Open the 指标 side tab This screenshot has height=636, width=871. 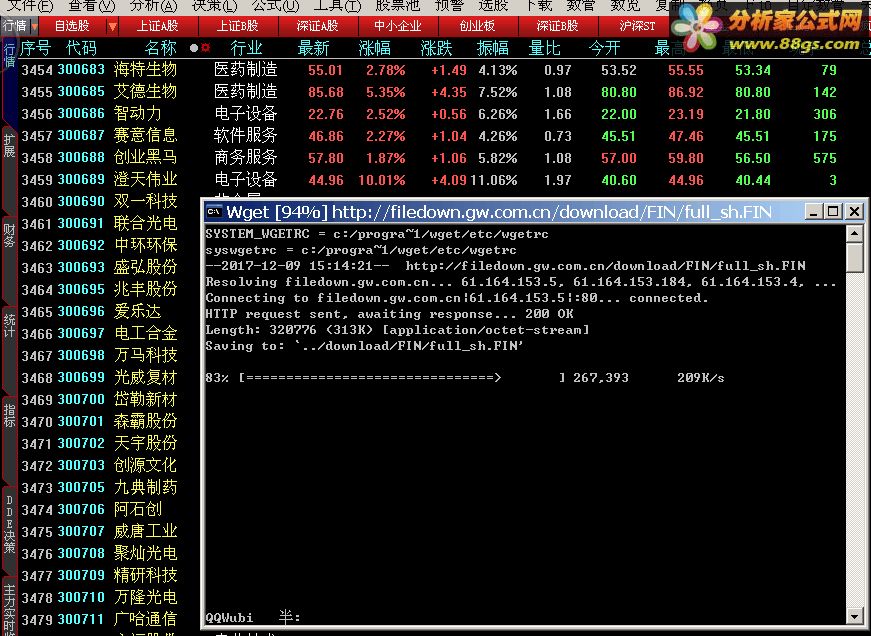click(x=9, y=415)
